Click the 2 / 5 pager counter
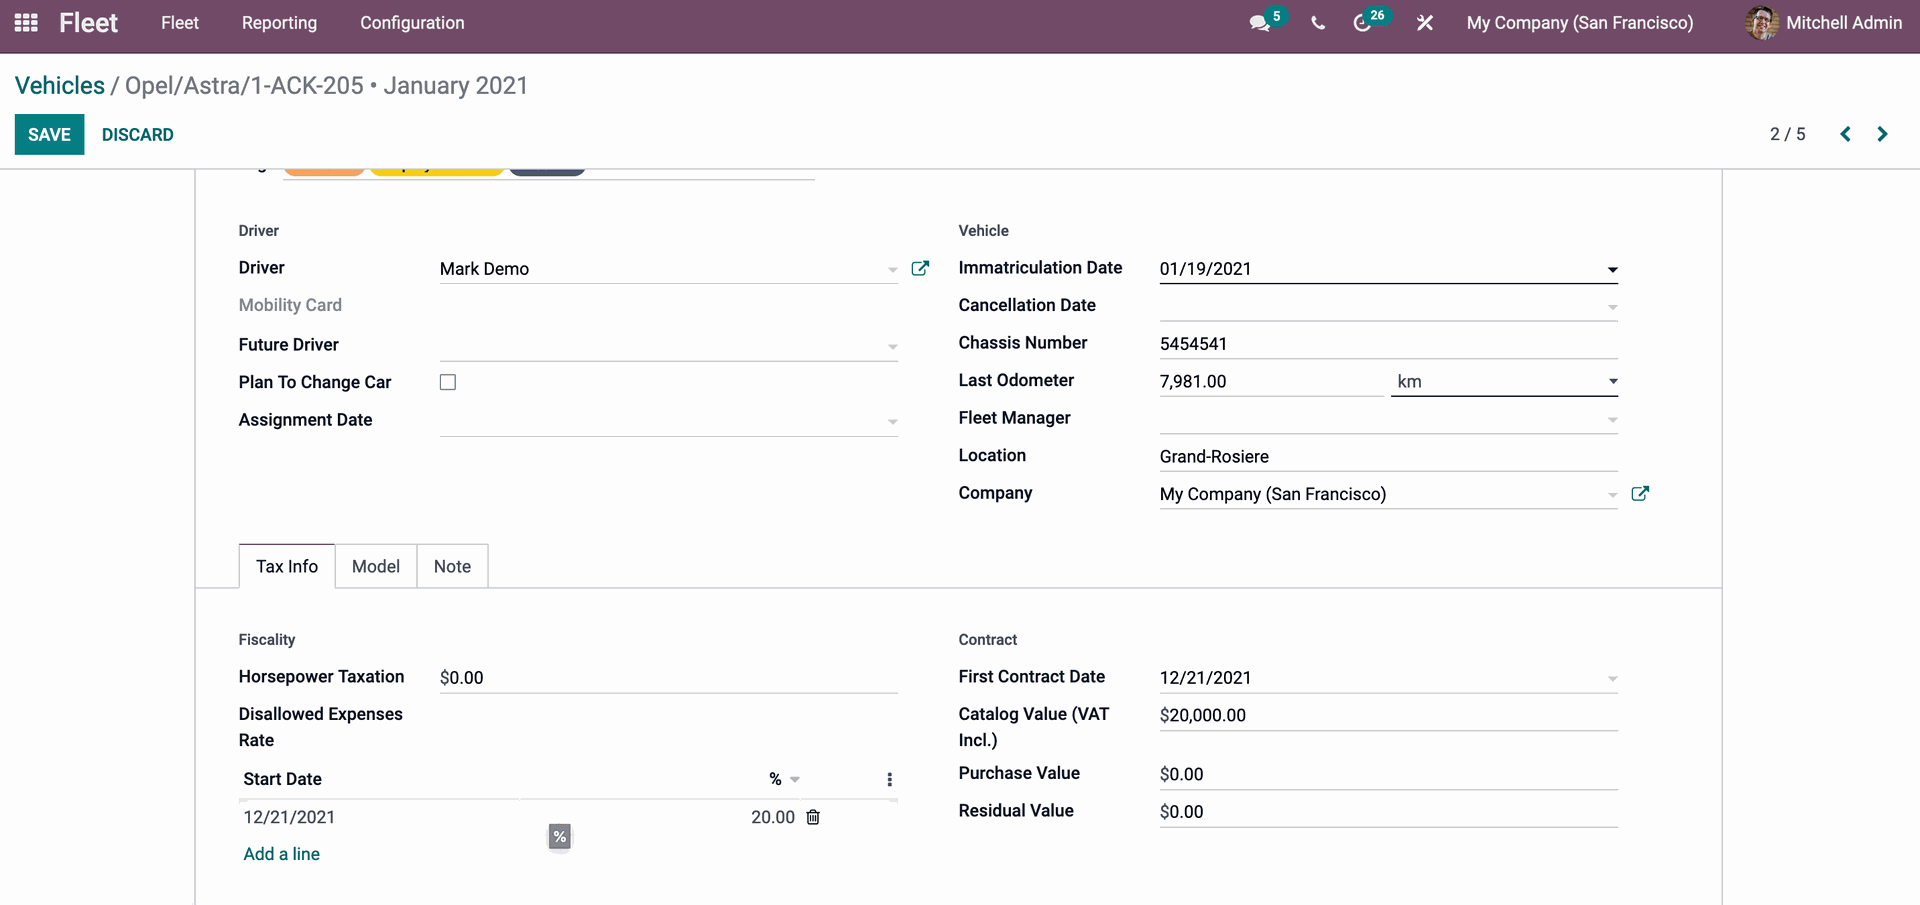 click(x=1788, y=134)
